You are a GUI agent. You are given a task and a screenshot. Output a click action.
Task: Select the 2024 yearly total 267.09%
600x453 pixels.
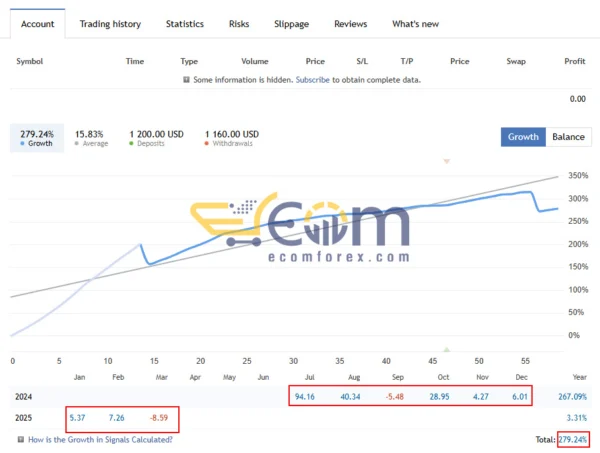(572, 396)
